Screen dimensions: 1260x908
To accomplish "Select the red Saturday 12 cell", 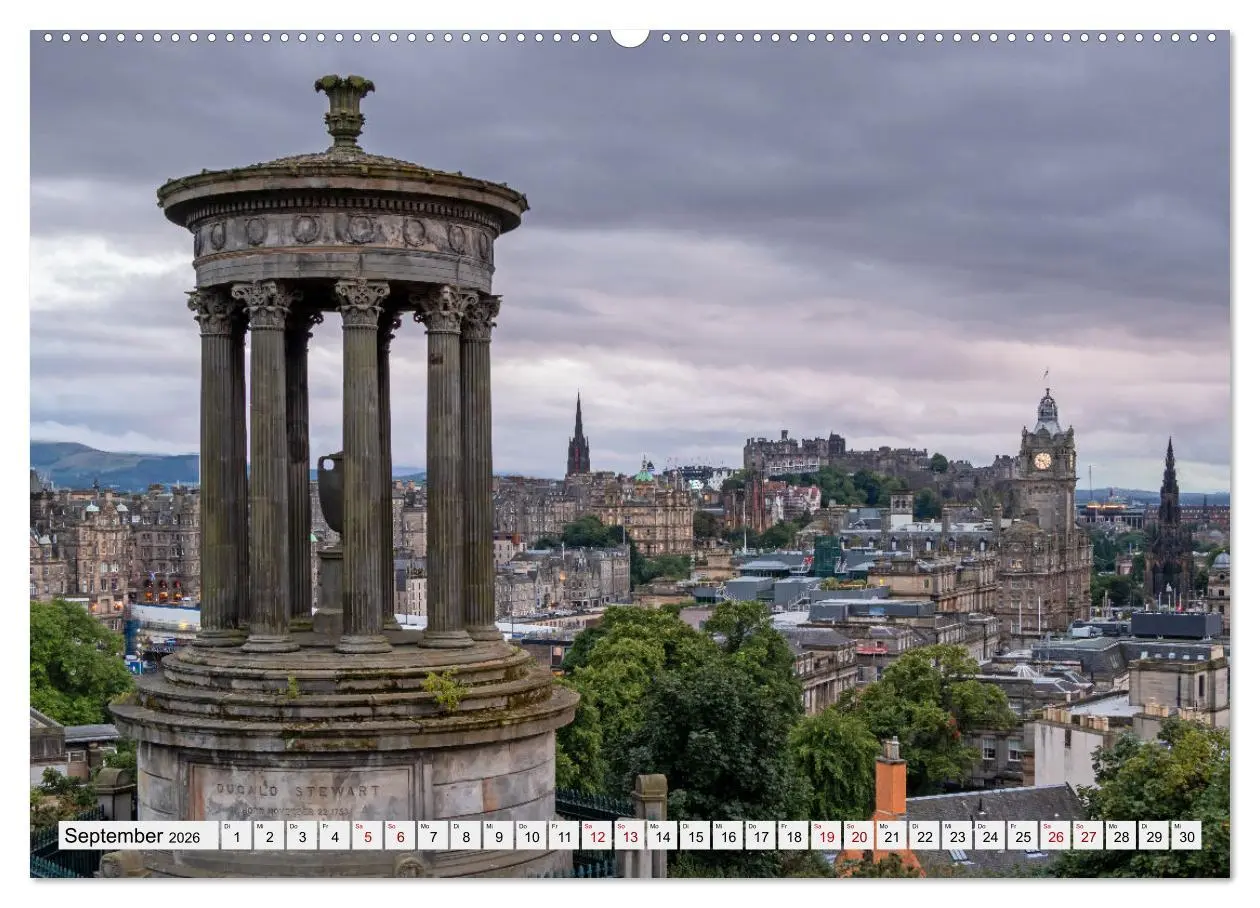I will [x=596, y=836].
